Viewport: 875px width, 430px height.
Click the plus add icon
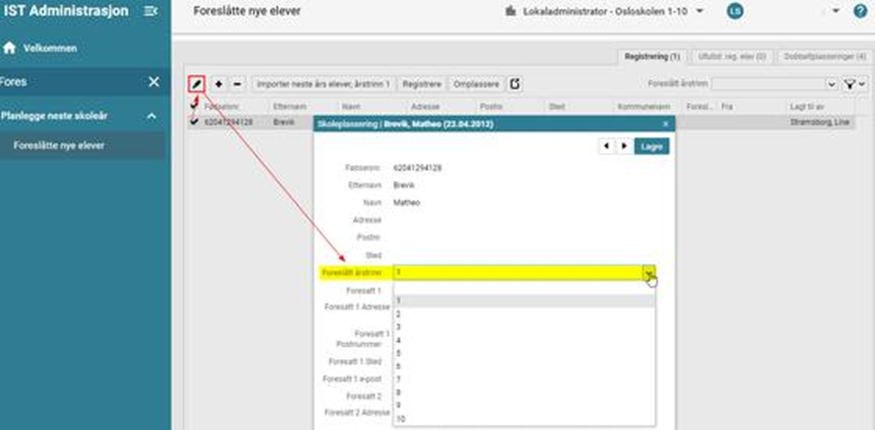click(x=219, y=84)
